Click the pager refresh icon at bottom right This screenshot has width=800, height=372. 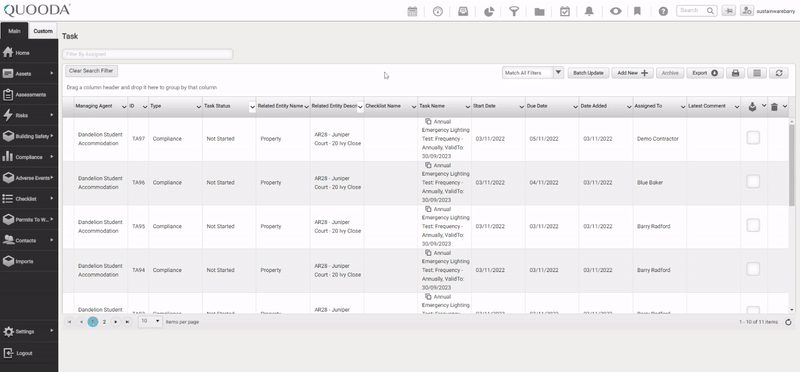788,322
